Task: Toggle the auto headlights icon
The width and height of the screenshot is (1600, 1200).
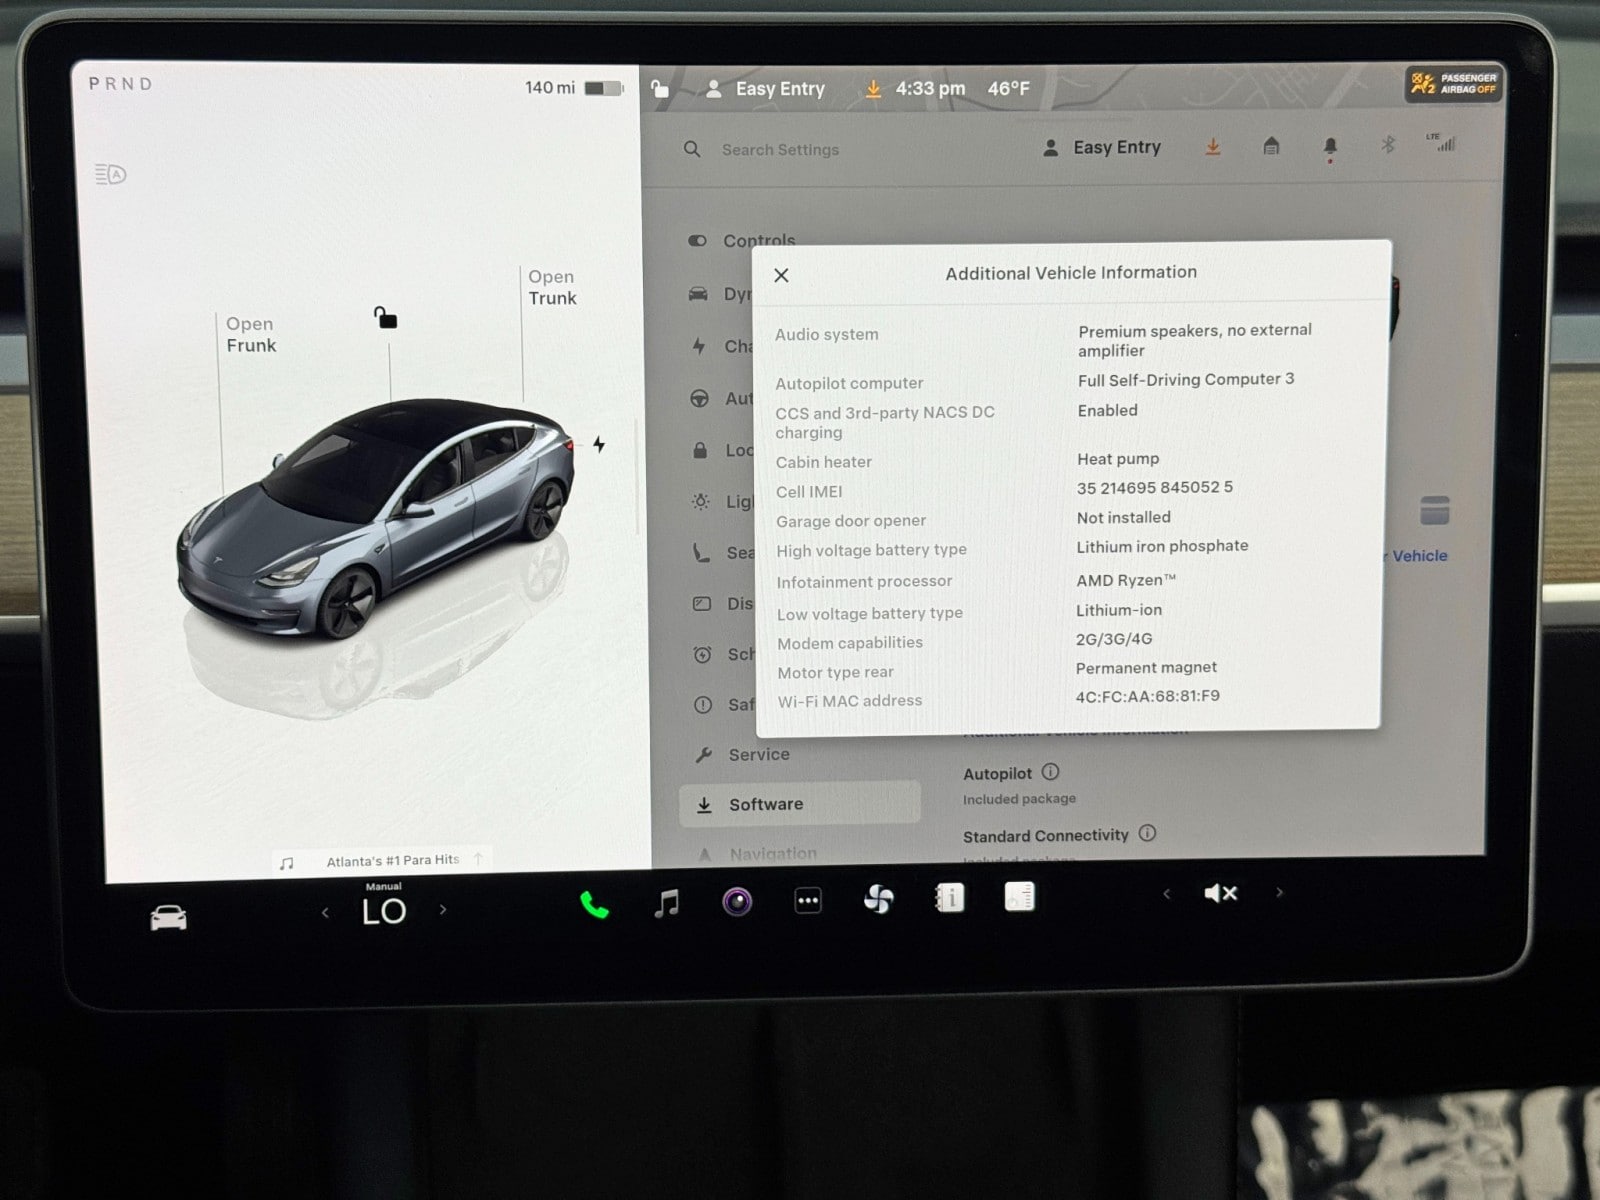Action: 110,175
